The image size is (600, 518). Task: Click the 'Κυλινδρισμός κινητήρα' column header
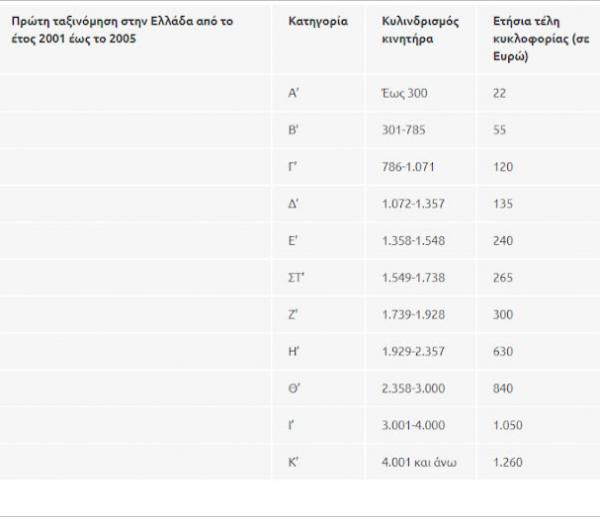[x=420, y=29]
